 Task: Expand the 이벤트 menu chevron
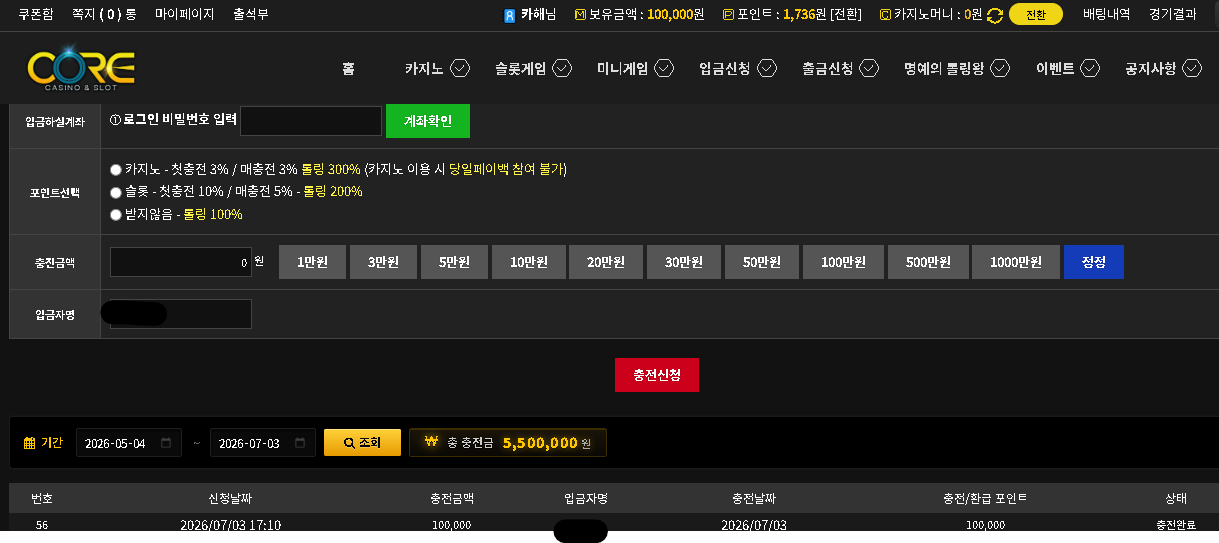(1090, 68)
